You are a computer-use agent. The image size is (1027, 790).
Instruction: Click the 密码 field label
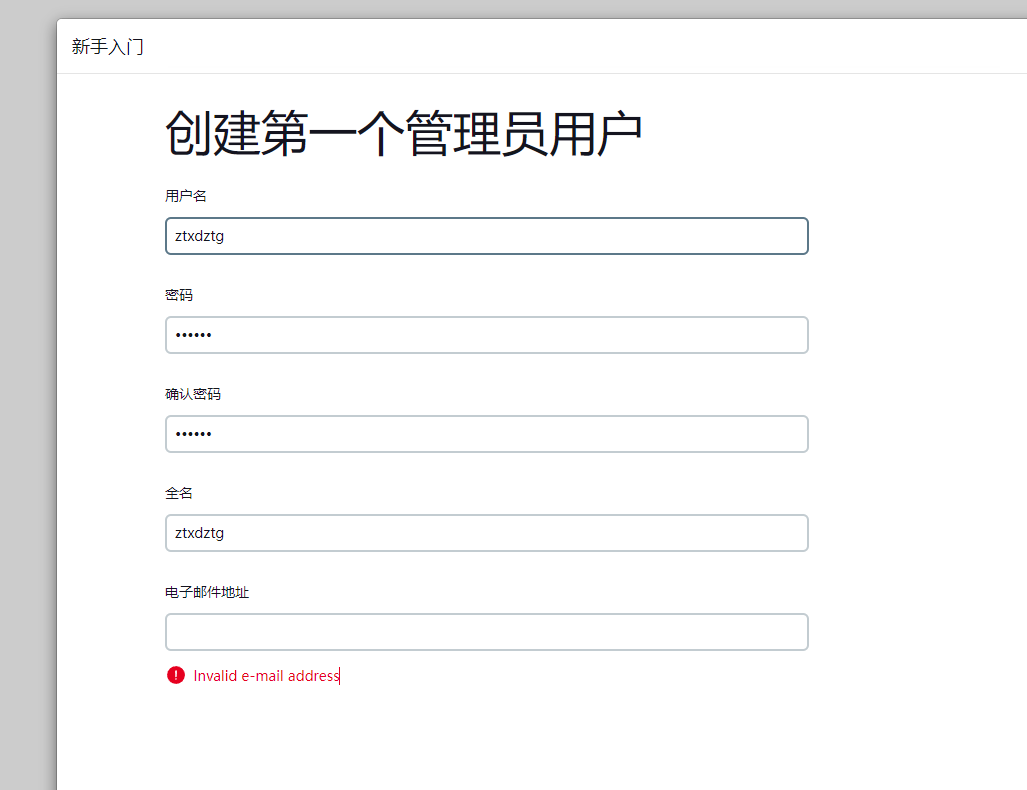(179, 295)
